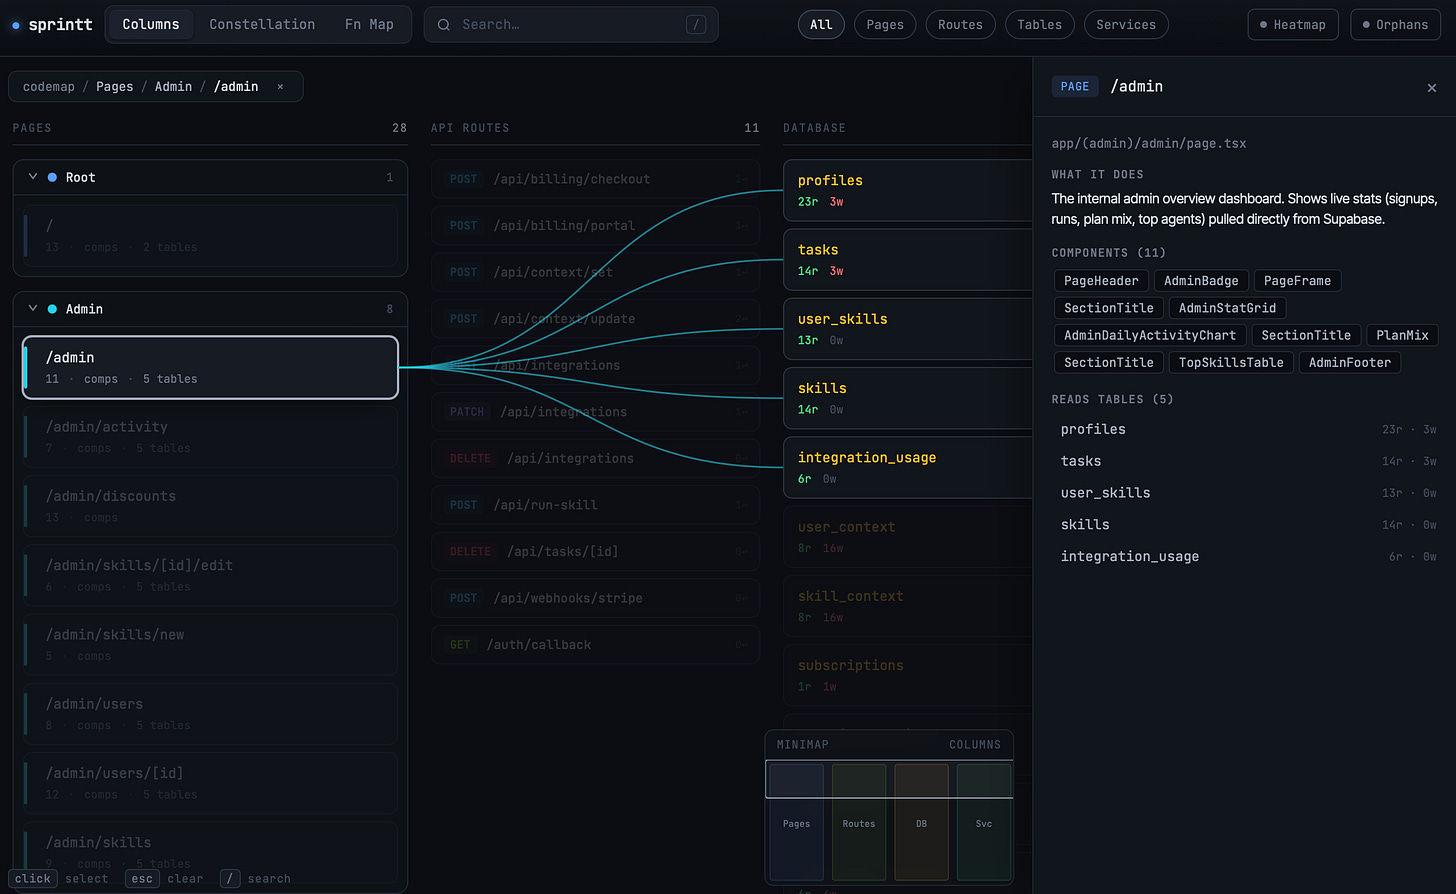Viewport: 1456px width, 894px height.
Task: Close the /admin breadcrumb with its x
Action: [x=280, y=87]
